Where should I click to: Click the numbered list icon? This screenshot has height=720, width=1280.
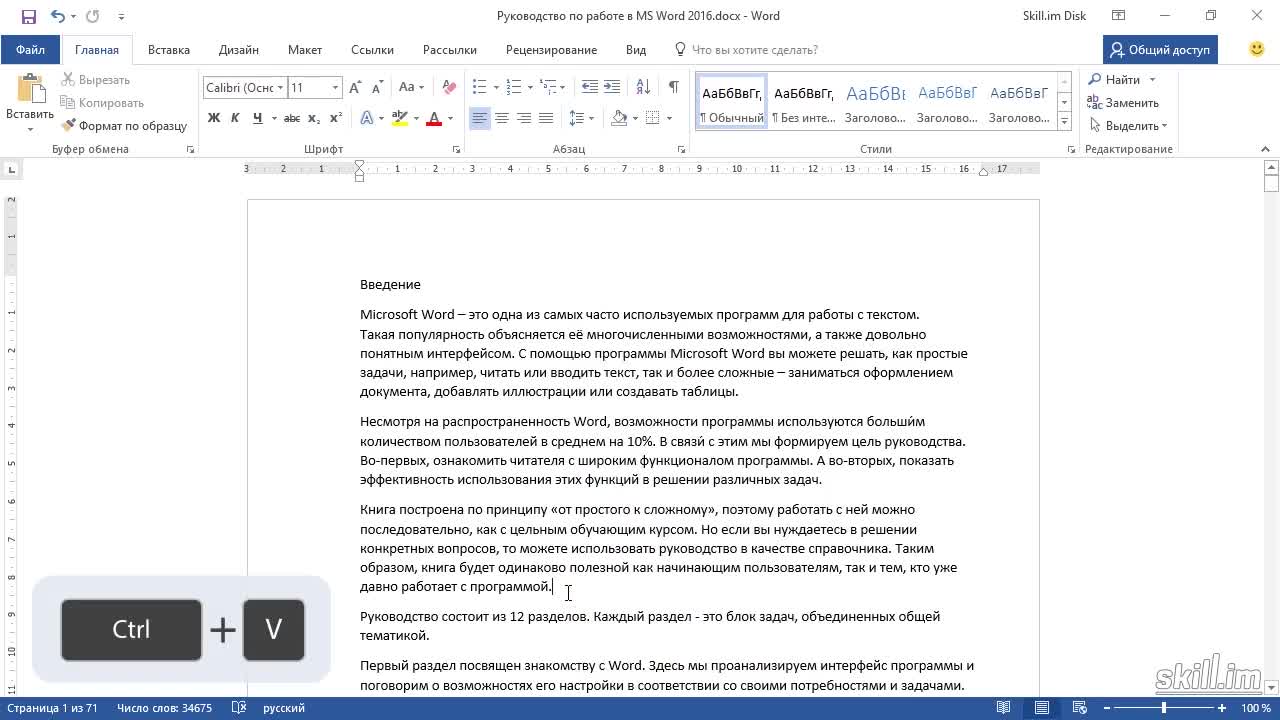[513, 88]
